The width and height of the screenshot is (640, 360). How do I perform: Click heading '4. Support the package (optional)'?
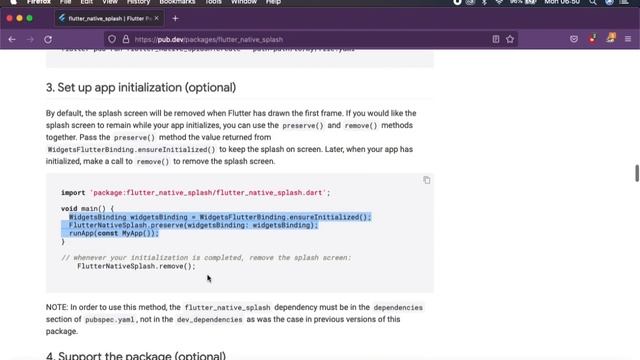coord(136,355)
